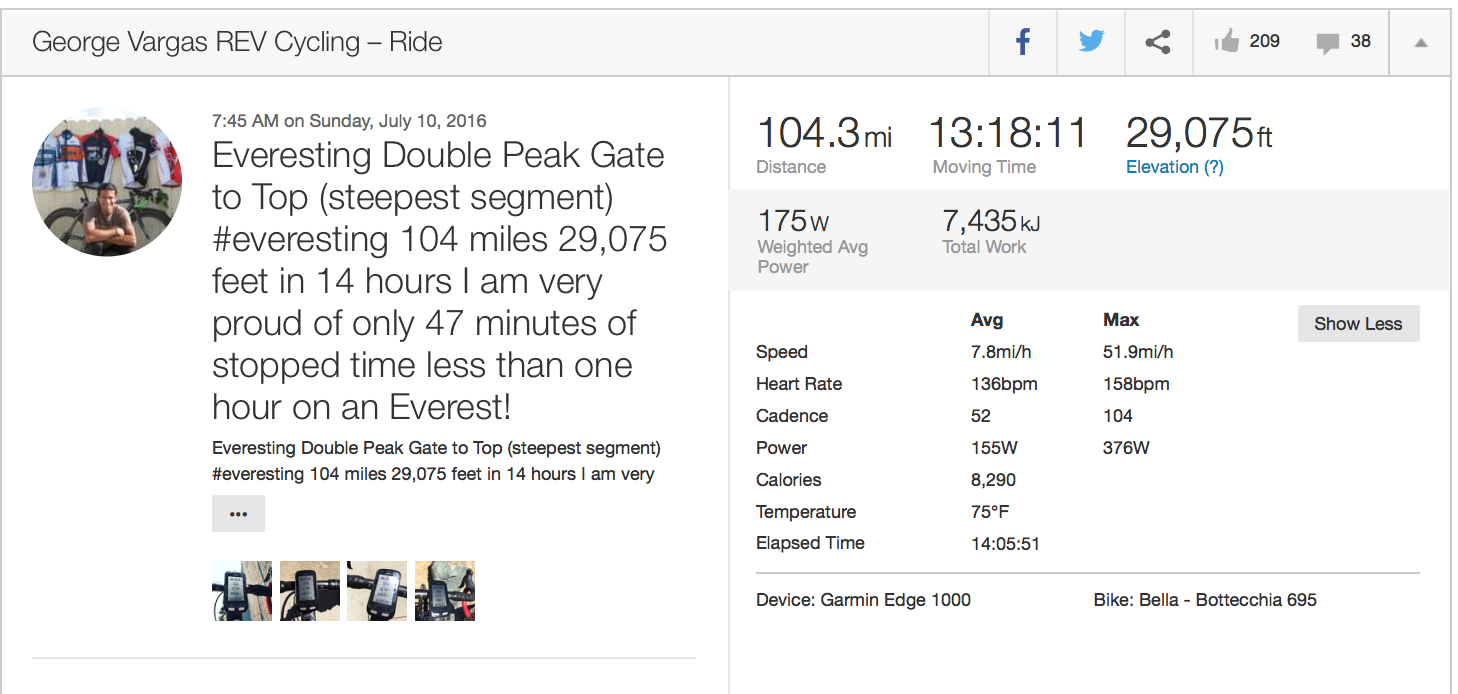Open the first ride photo thumbnail
The height and width of the screenshot is (694, 1458).
242,591
